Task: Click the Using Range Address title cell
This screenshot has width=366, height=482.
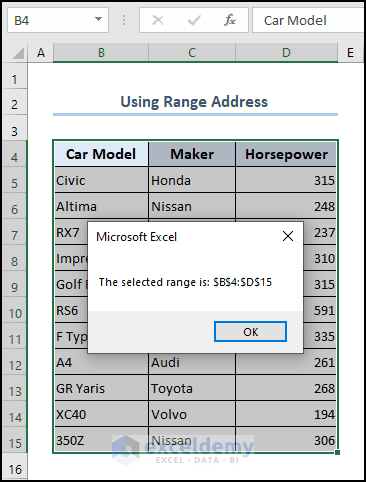Action: (195, 102)
